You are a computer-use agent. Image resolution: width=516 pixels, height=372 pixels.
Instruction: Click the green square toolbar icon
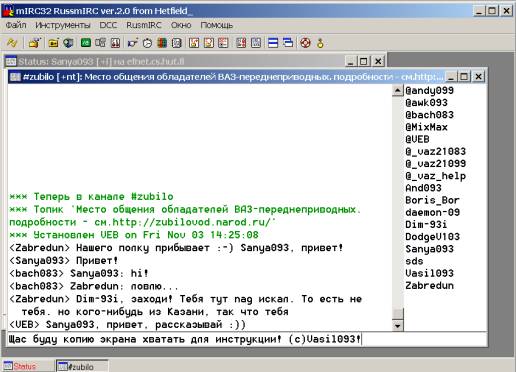pos(86,43)
